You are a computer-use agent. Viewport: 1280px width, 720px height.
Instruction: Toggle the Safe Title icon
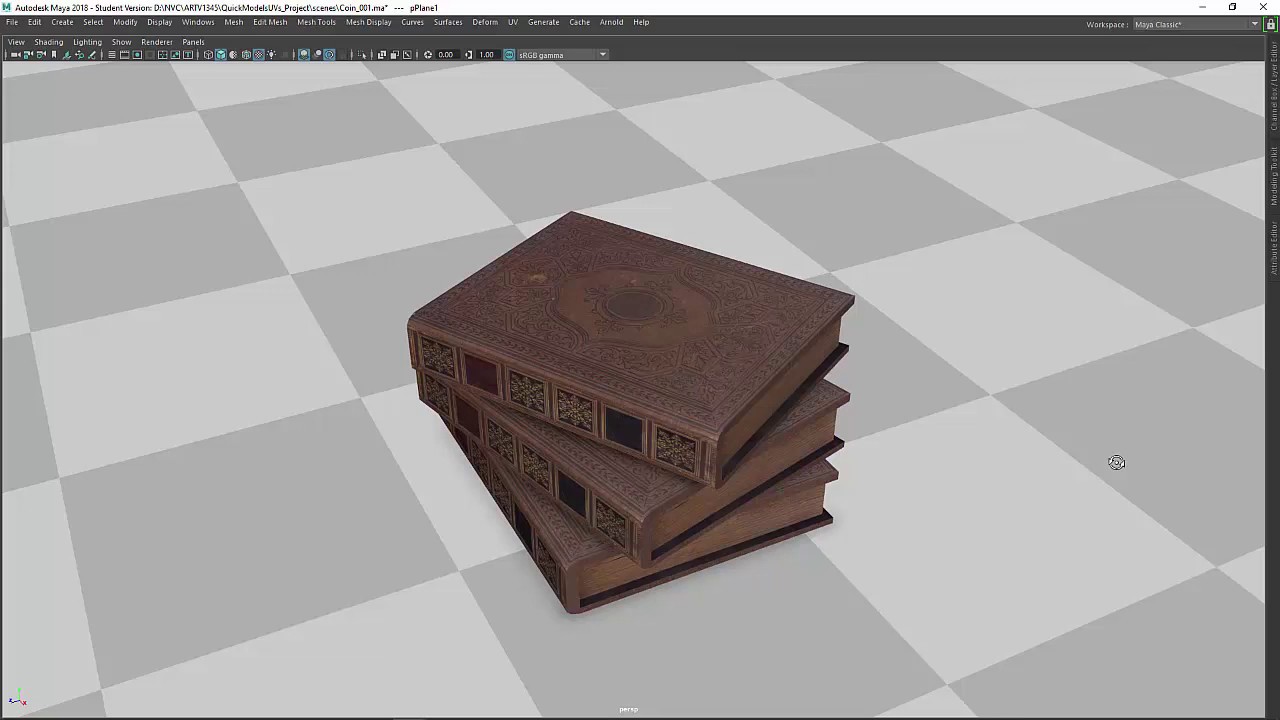(x=188, y=55)
